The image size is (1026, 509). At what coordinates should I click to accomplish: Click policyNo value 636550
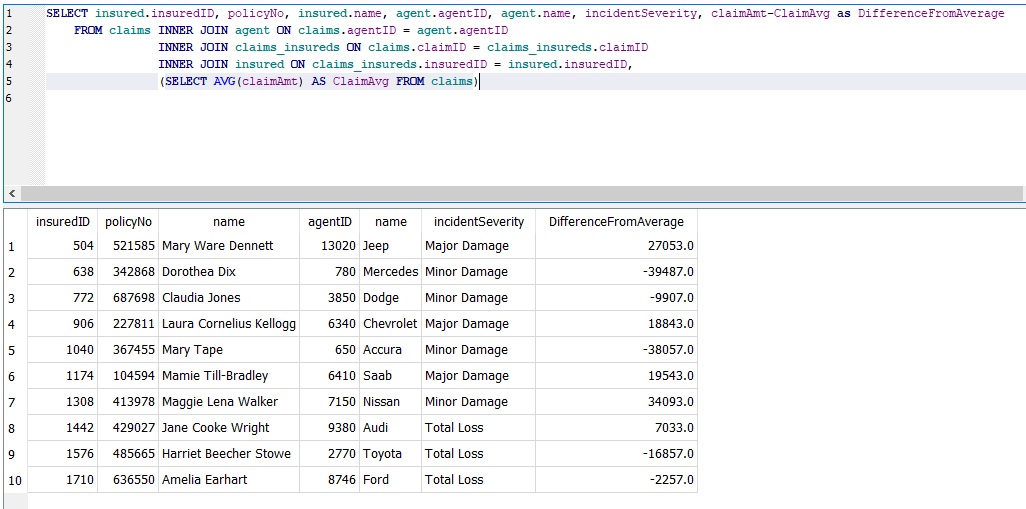128,480
